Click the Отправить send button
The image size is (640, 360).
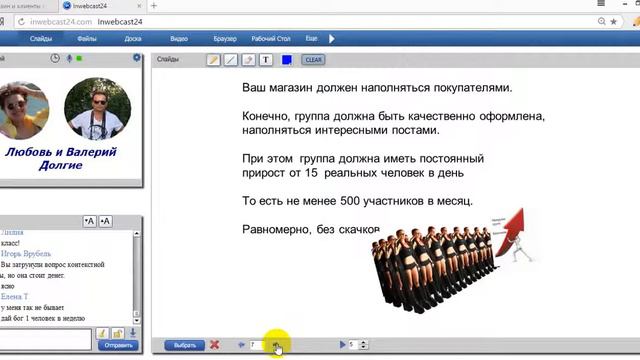[118, 345]
